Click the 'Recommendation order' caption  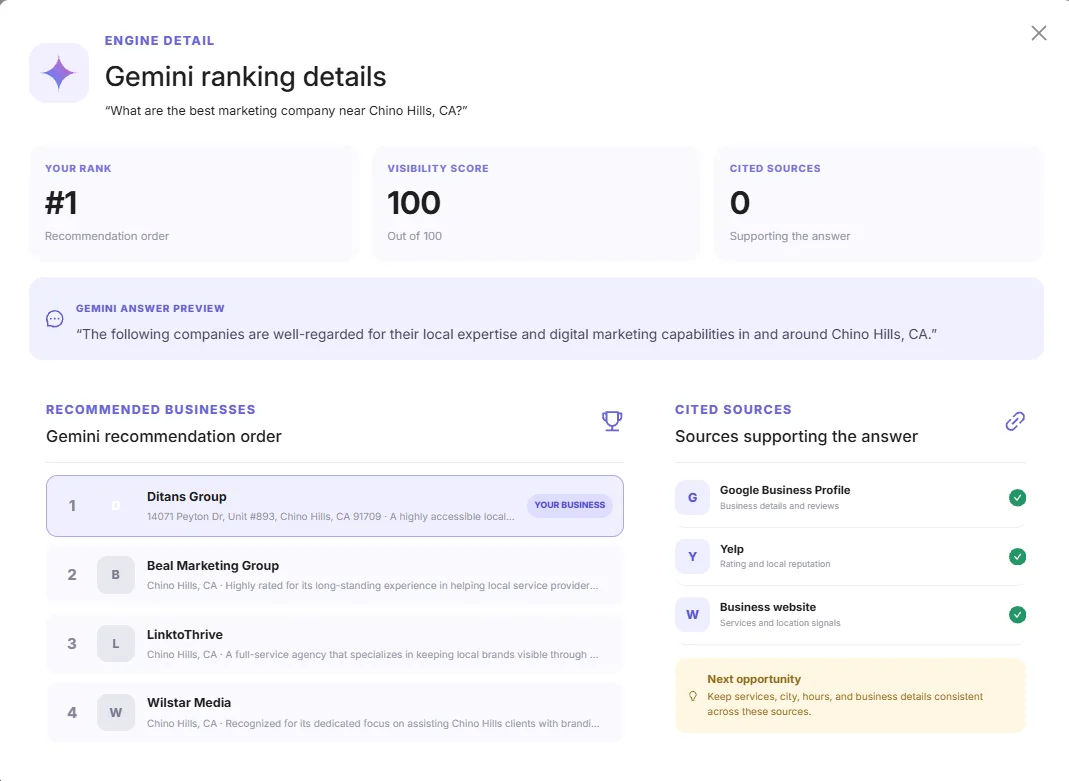[x=107, y=236]
